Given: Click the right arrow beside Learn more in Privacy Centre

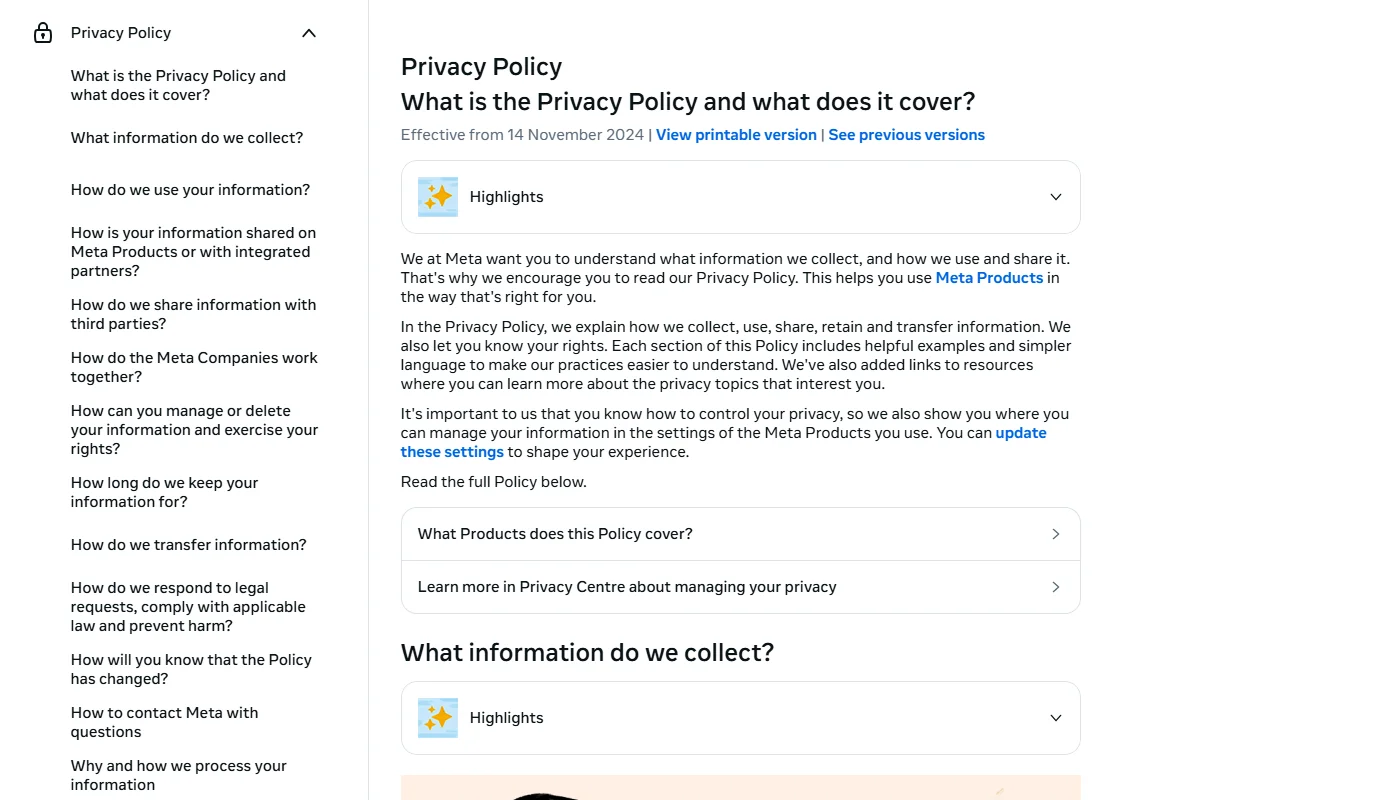Looking at the screenshot, I should point(1055,587).
